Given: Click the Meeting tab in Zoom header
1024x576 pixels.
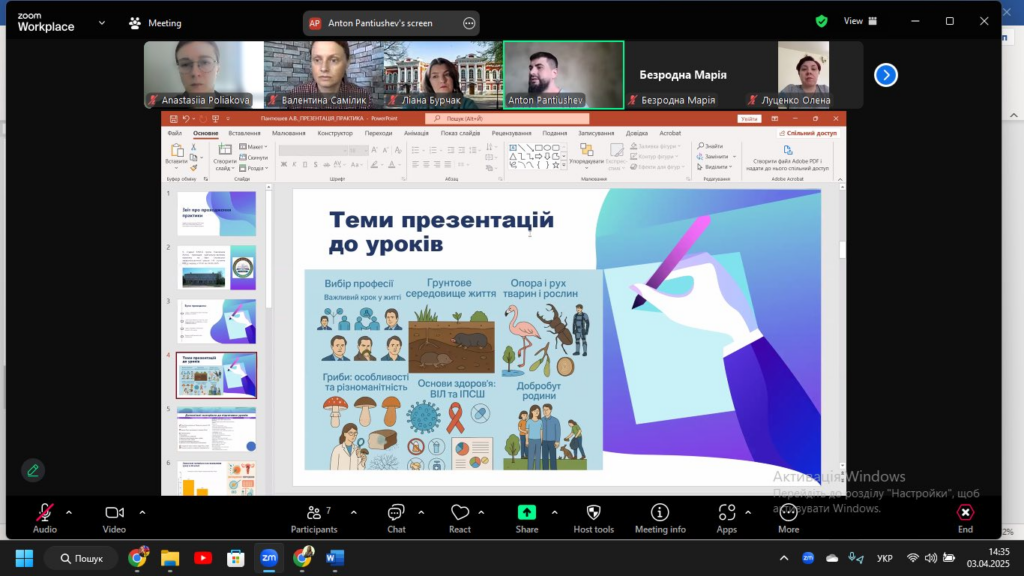Looking at the screenshot, I should click(x=155, y=23).
